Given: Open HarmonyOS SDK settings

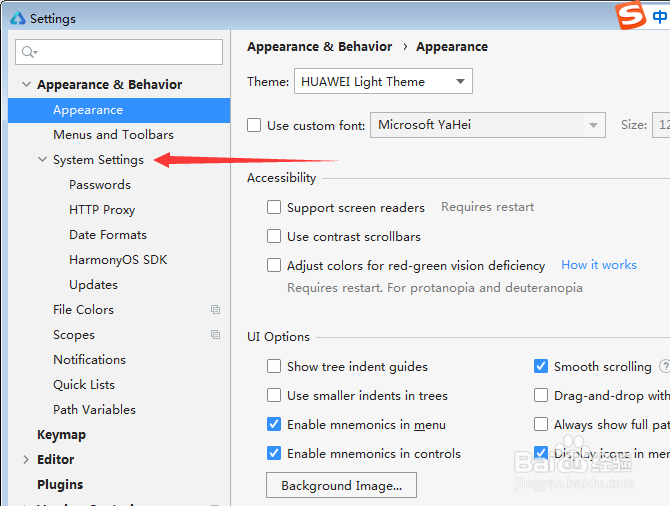Looking at the screenshot, I should point(118,260).
